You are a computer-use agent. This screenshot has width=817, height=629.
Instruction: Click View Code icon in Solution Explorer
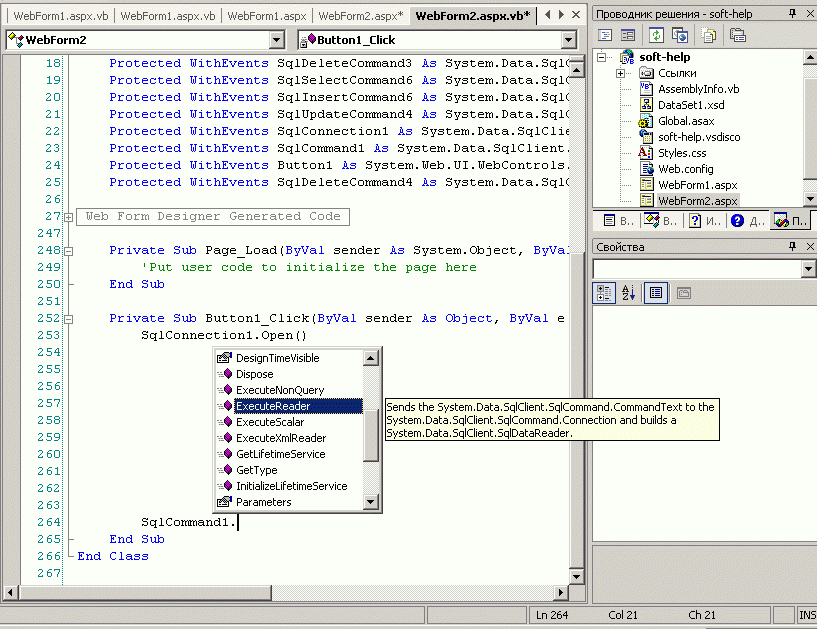[x=605, y=35]
